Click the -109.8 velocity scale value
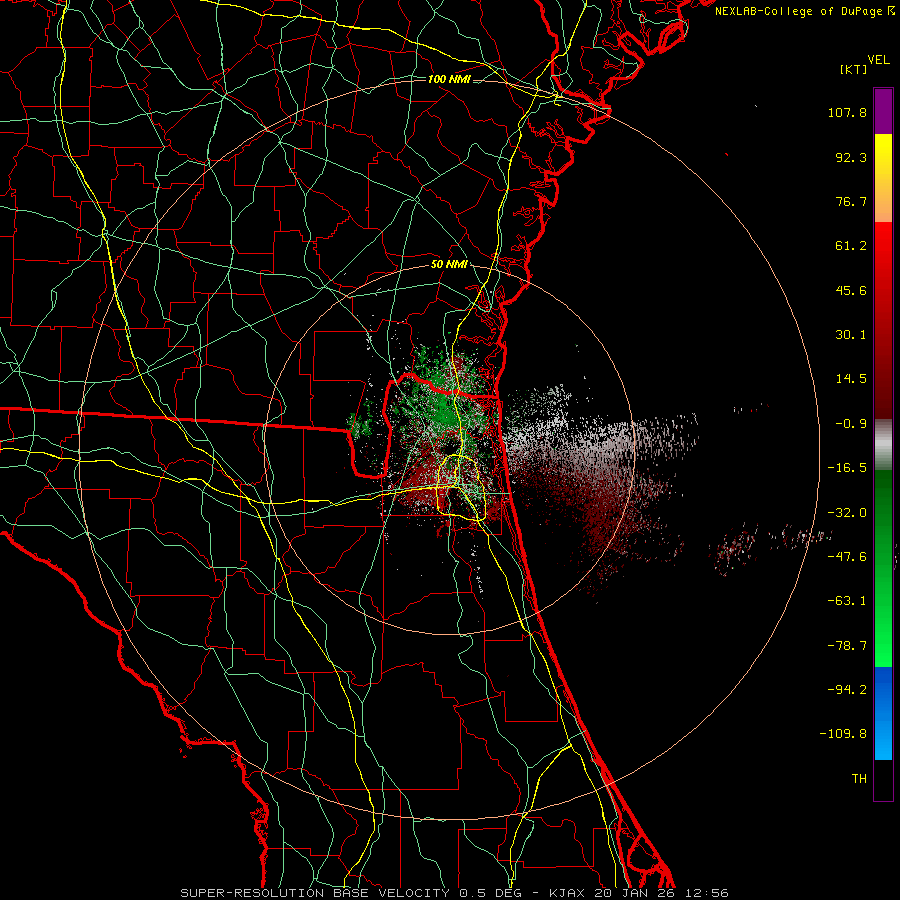Viewport: 900px width, 900px height. pos(843,734)
